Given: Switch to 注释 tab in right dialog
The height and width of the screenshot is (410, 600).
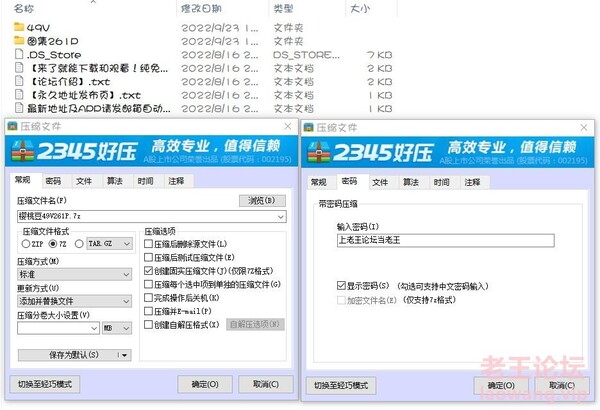Looking at the screenshot, I should point(472,182).
